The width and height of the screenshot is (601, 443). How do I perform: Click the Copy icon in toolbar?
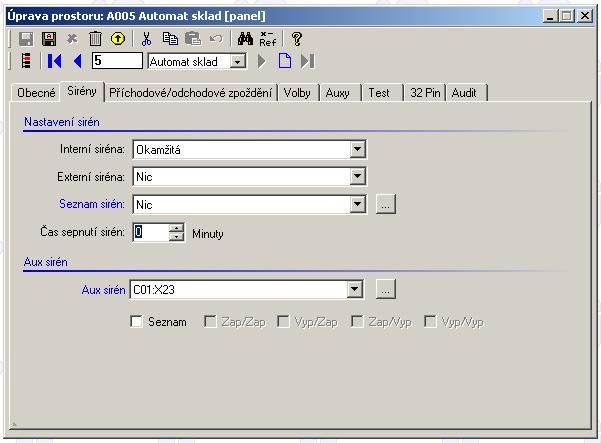point(170,39)
